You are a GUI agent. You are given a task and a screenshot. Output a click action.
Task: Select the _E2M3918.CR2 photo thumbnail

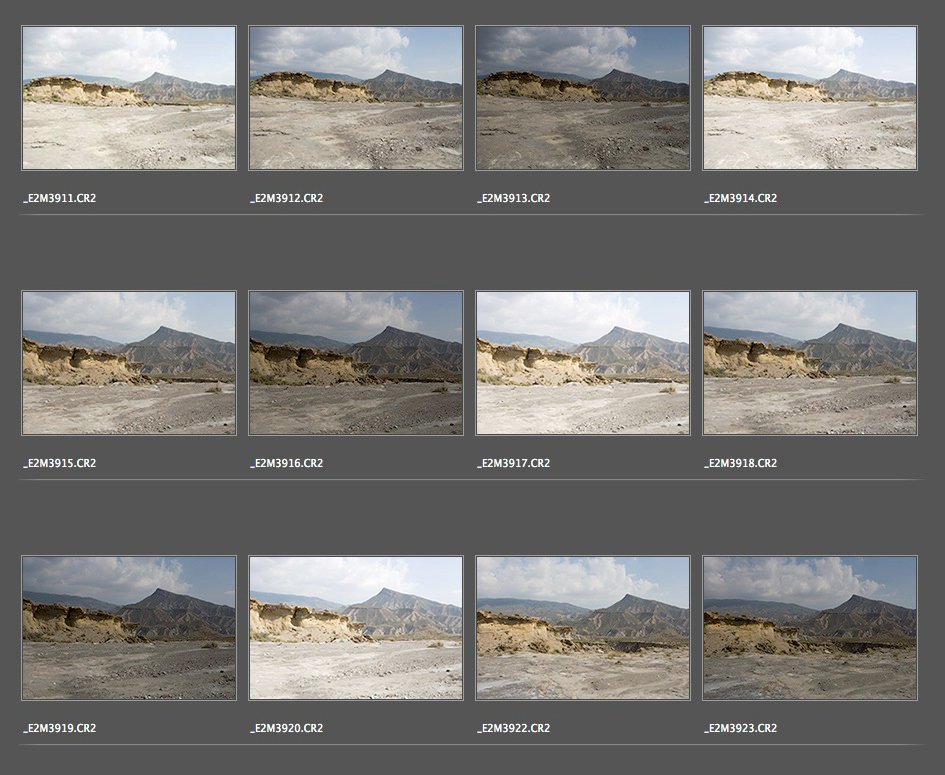[x=810, y=363]
